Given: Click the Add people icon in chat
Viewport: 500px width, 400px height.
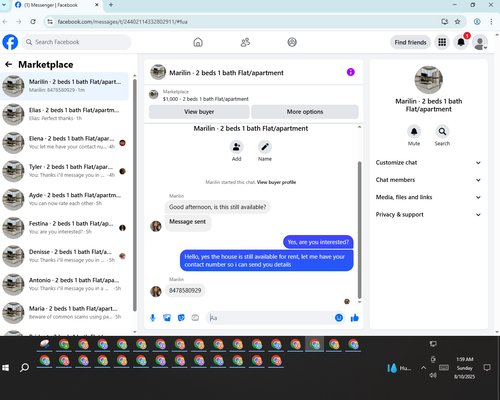Looking at the screenshot, I should coord(236,147).
